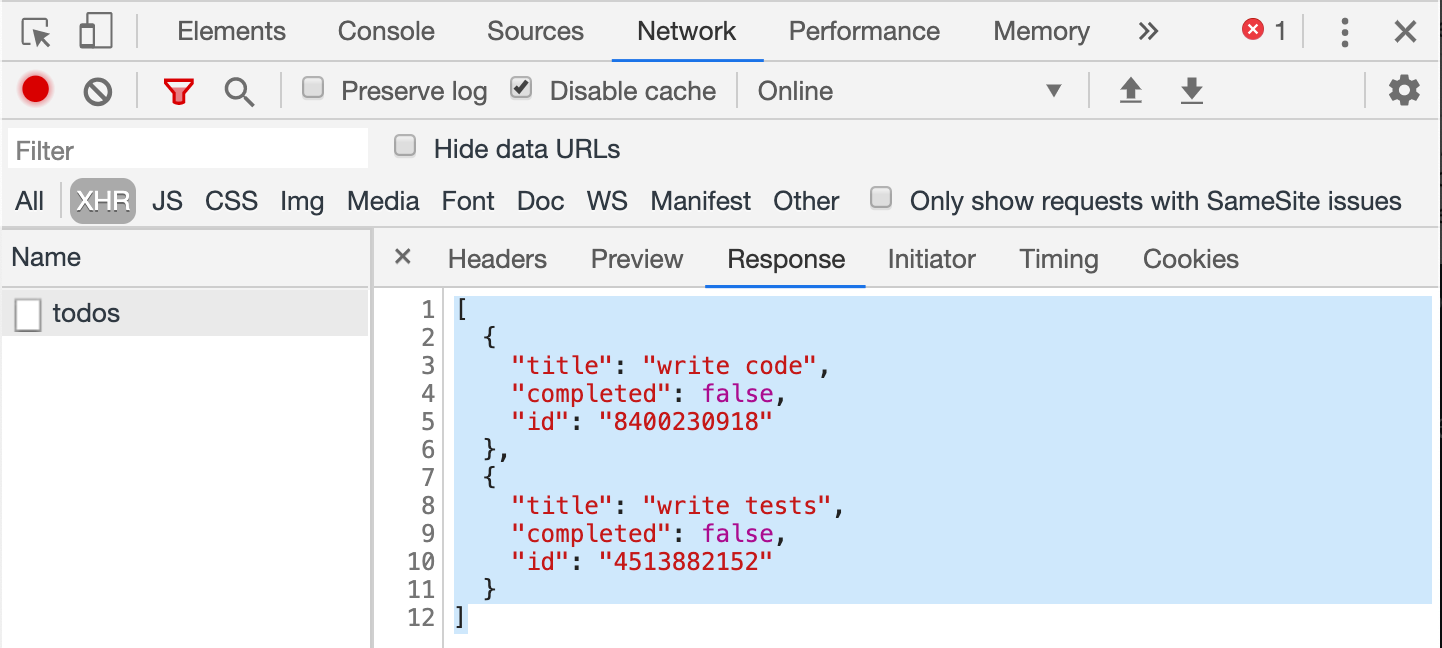Screen dimensions: 1442x648
Task: Check Hide data URLs
Action: coord(405,147)
